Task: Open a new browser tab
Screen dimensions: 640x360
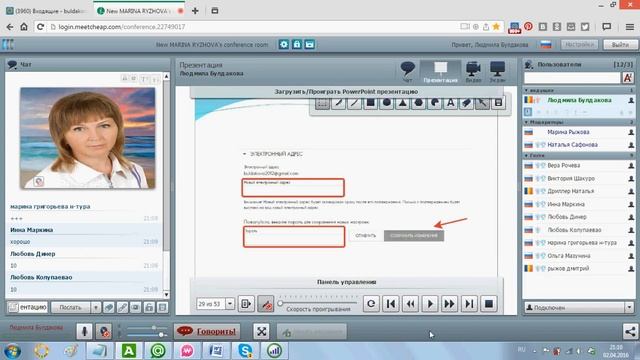Action: [195, 11]
